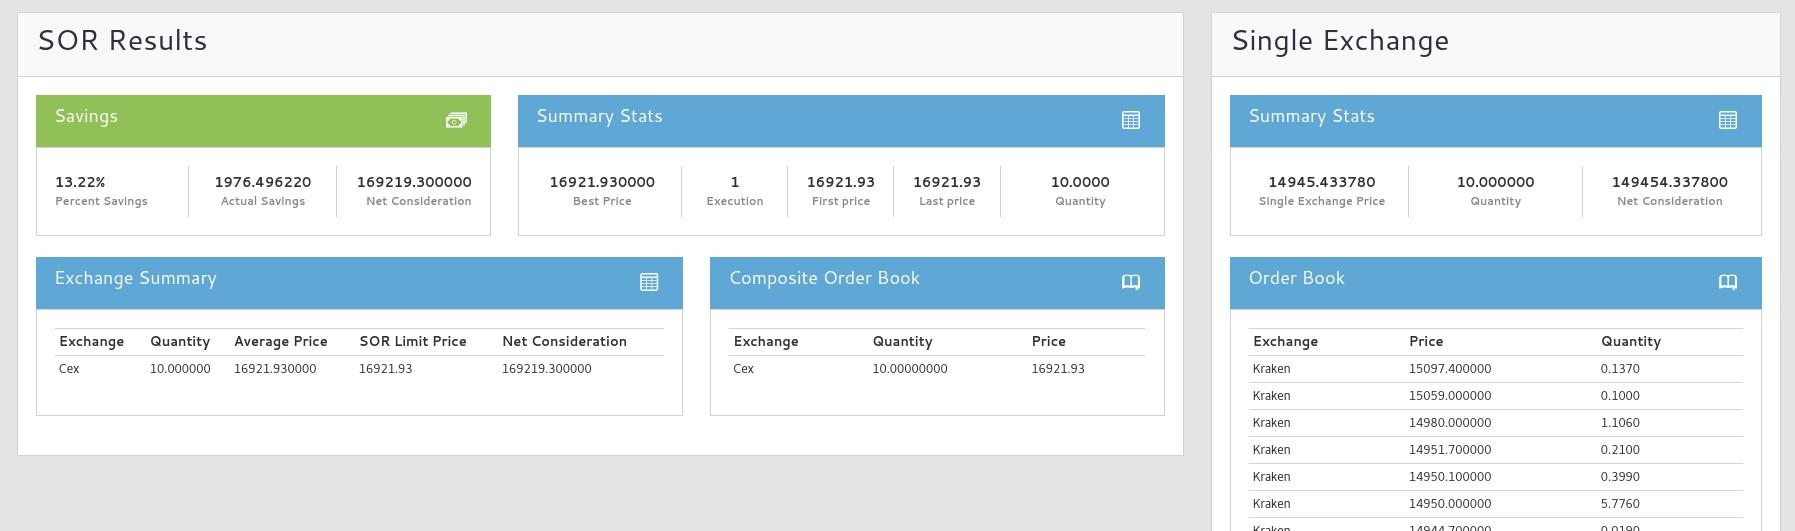This screenshot has height=531, width=1795.
Task: Click the Execution count value 1
Action: (x=735, y=182)
